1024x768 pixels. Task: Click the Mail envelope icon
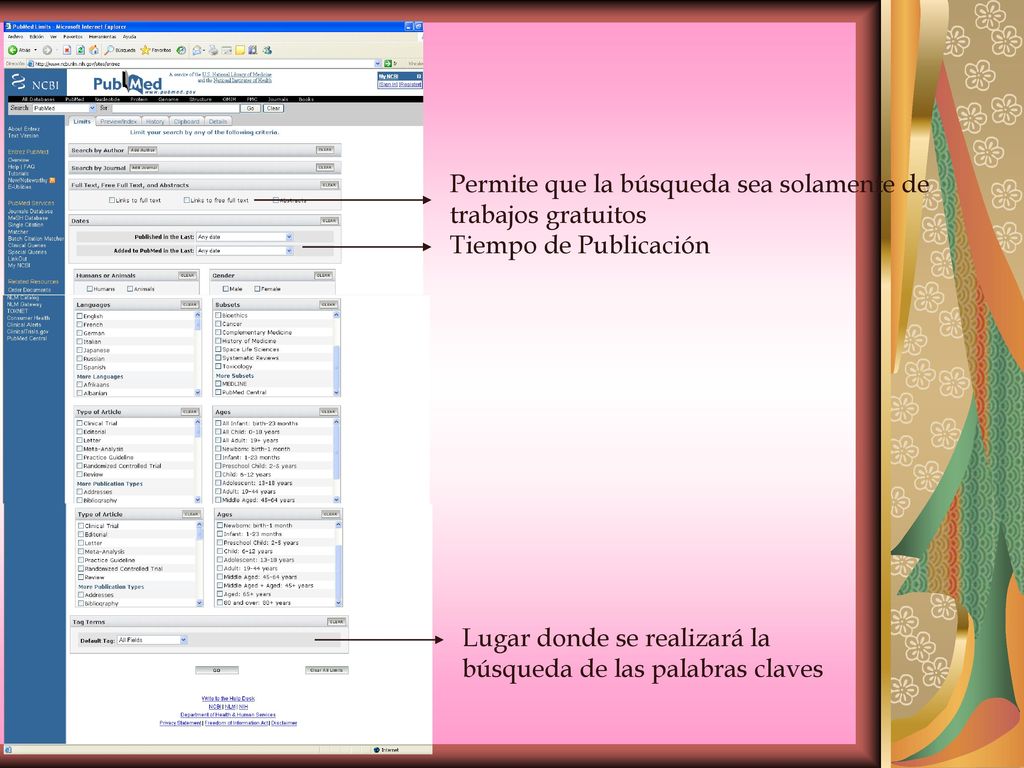pyautogui.click(x=196, y=50)
